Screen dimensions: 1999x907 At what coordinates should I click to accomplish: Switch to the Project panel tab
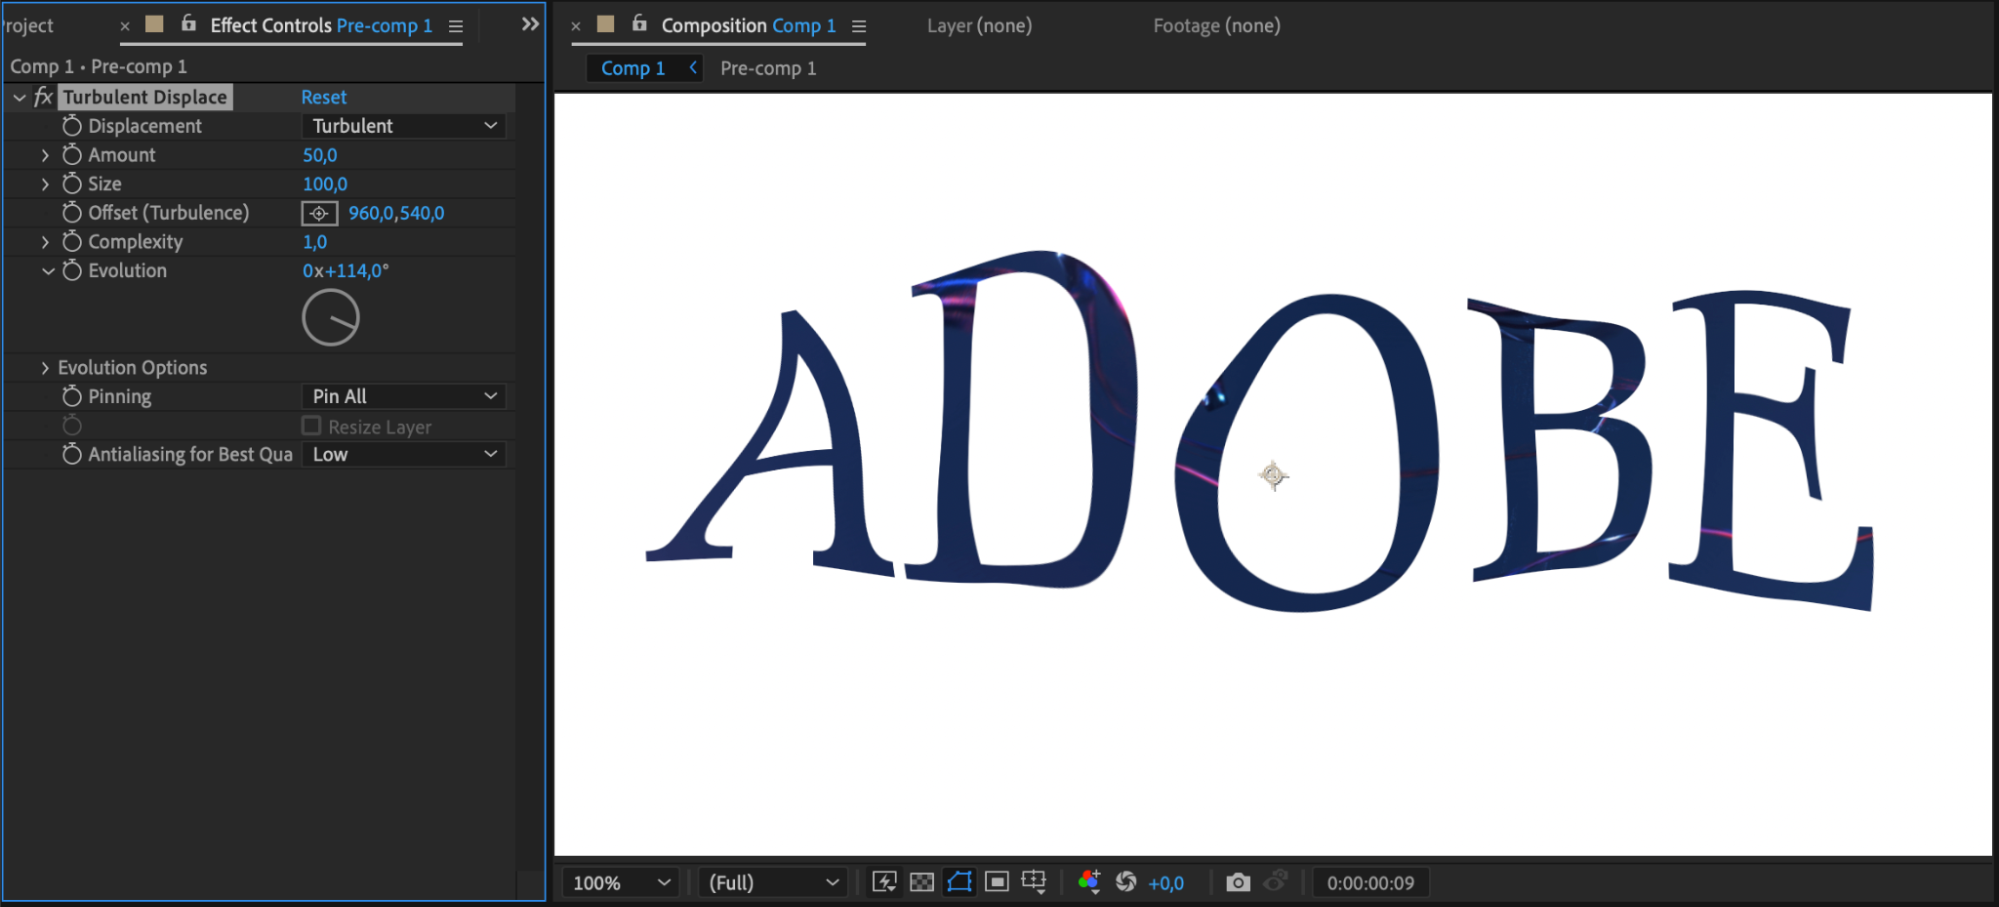[x=27, y=26]
